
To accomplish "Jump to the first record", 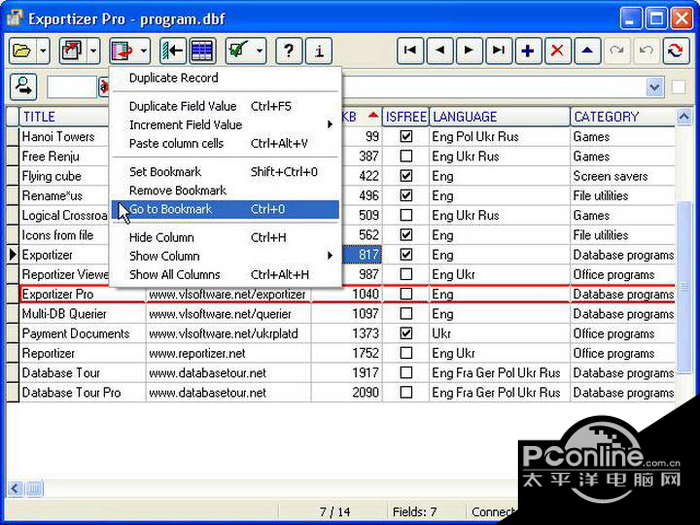I will 411,50.
